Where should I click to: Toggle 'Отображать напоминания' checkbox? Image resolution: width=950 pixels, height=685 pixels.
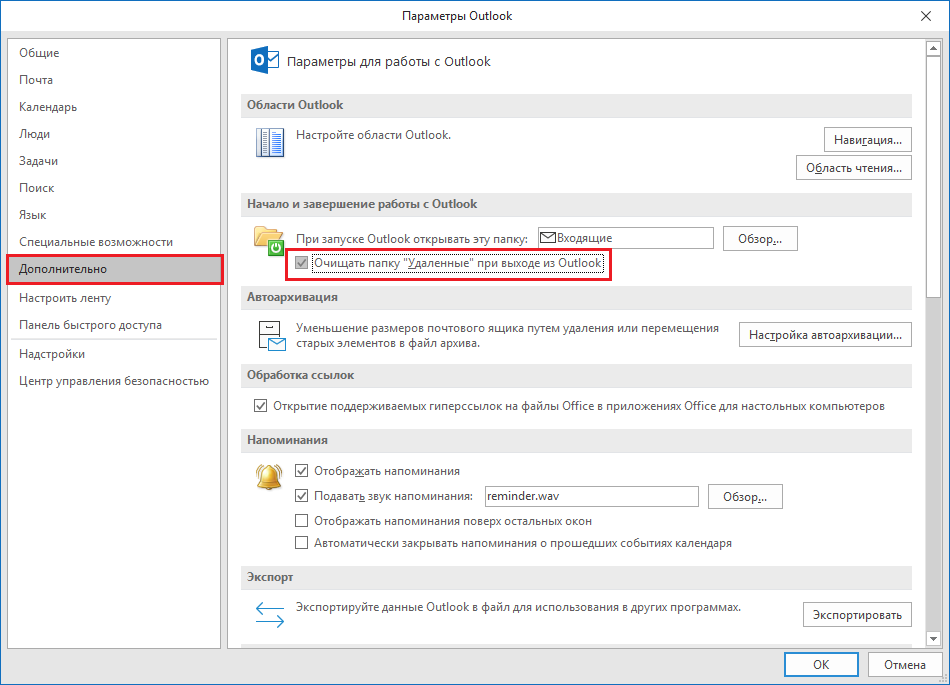click(301, 471)
